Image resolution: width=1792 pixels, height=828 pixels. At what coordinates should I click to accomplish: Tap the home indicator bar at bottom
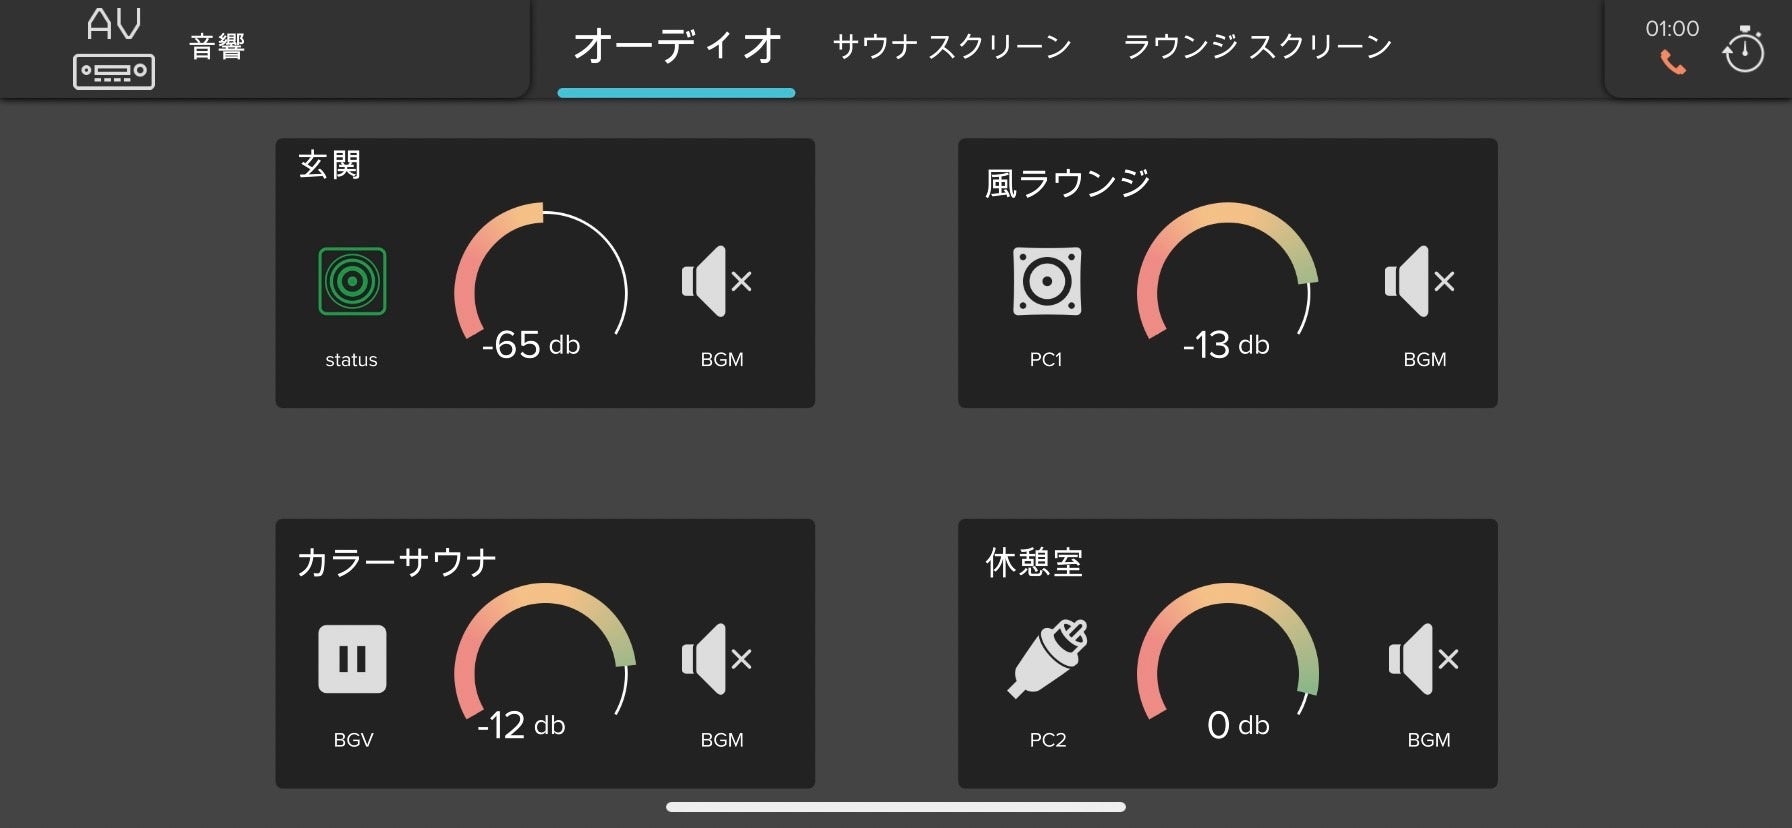click(896, 807)
